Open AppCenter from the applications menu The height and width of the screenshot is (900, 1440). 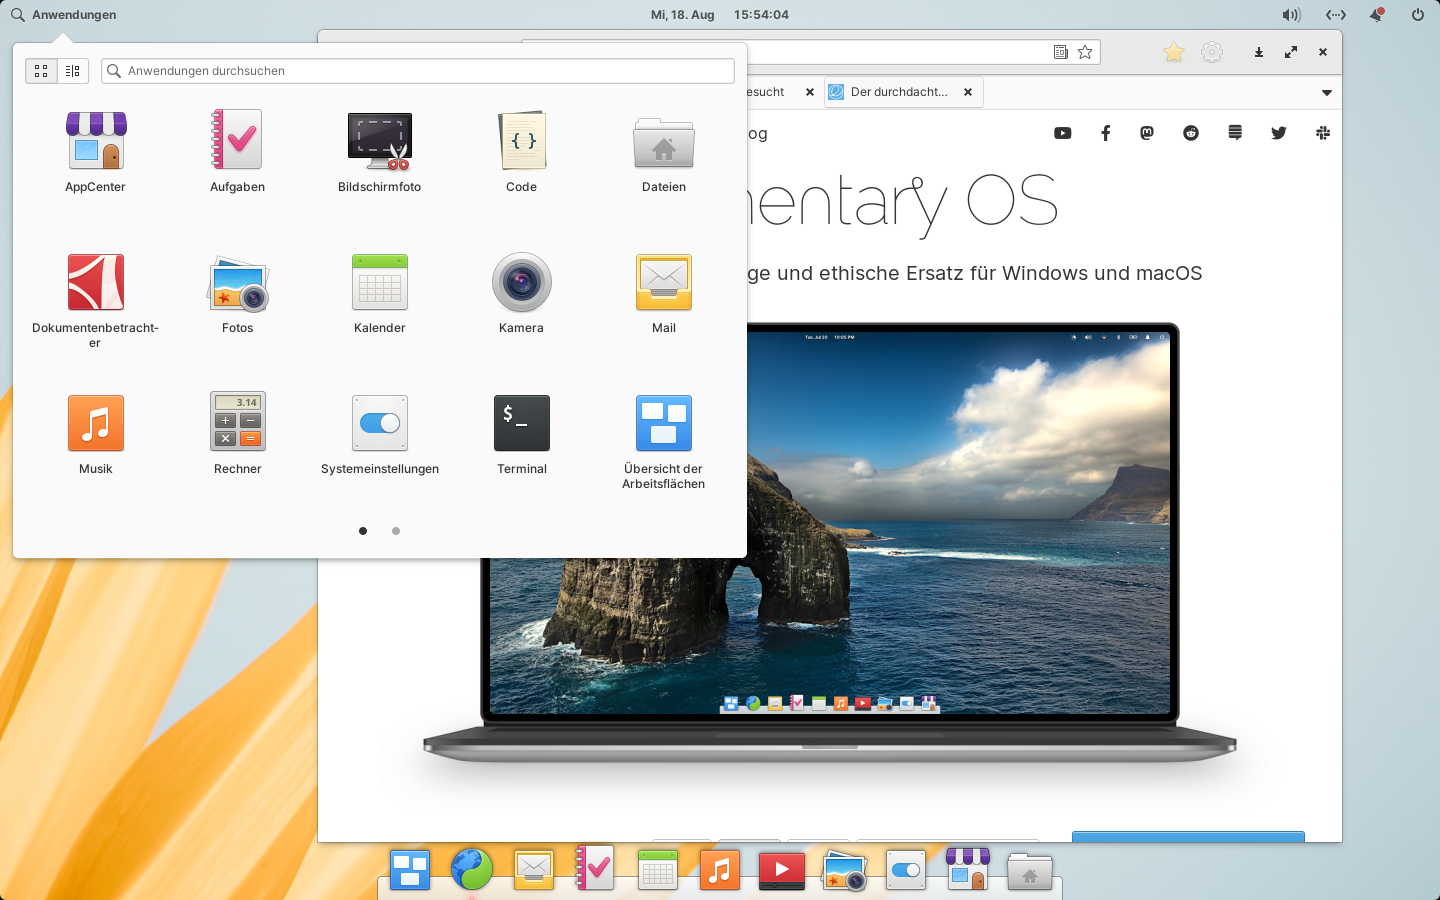95,152
